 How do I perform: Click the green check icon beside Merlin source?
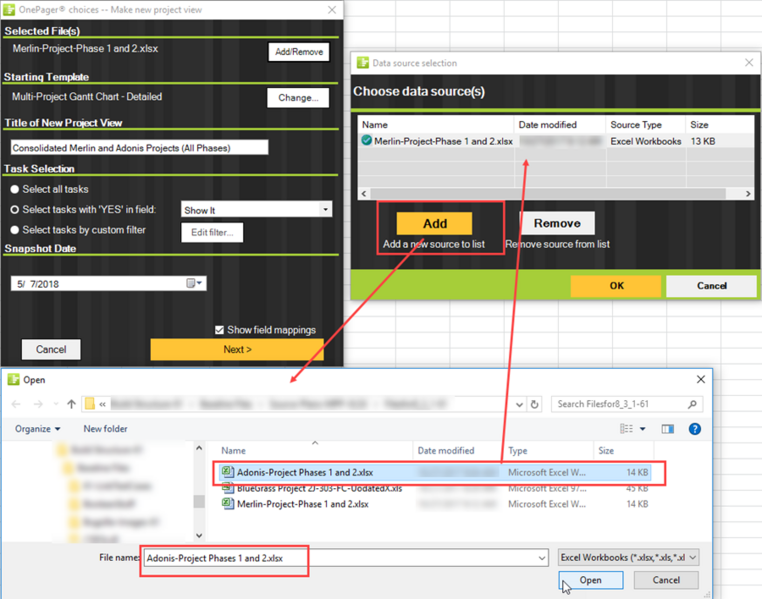coord(366,140)
